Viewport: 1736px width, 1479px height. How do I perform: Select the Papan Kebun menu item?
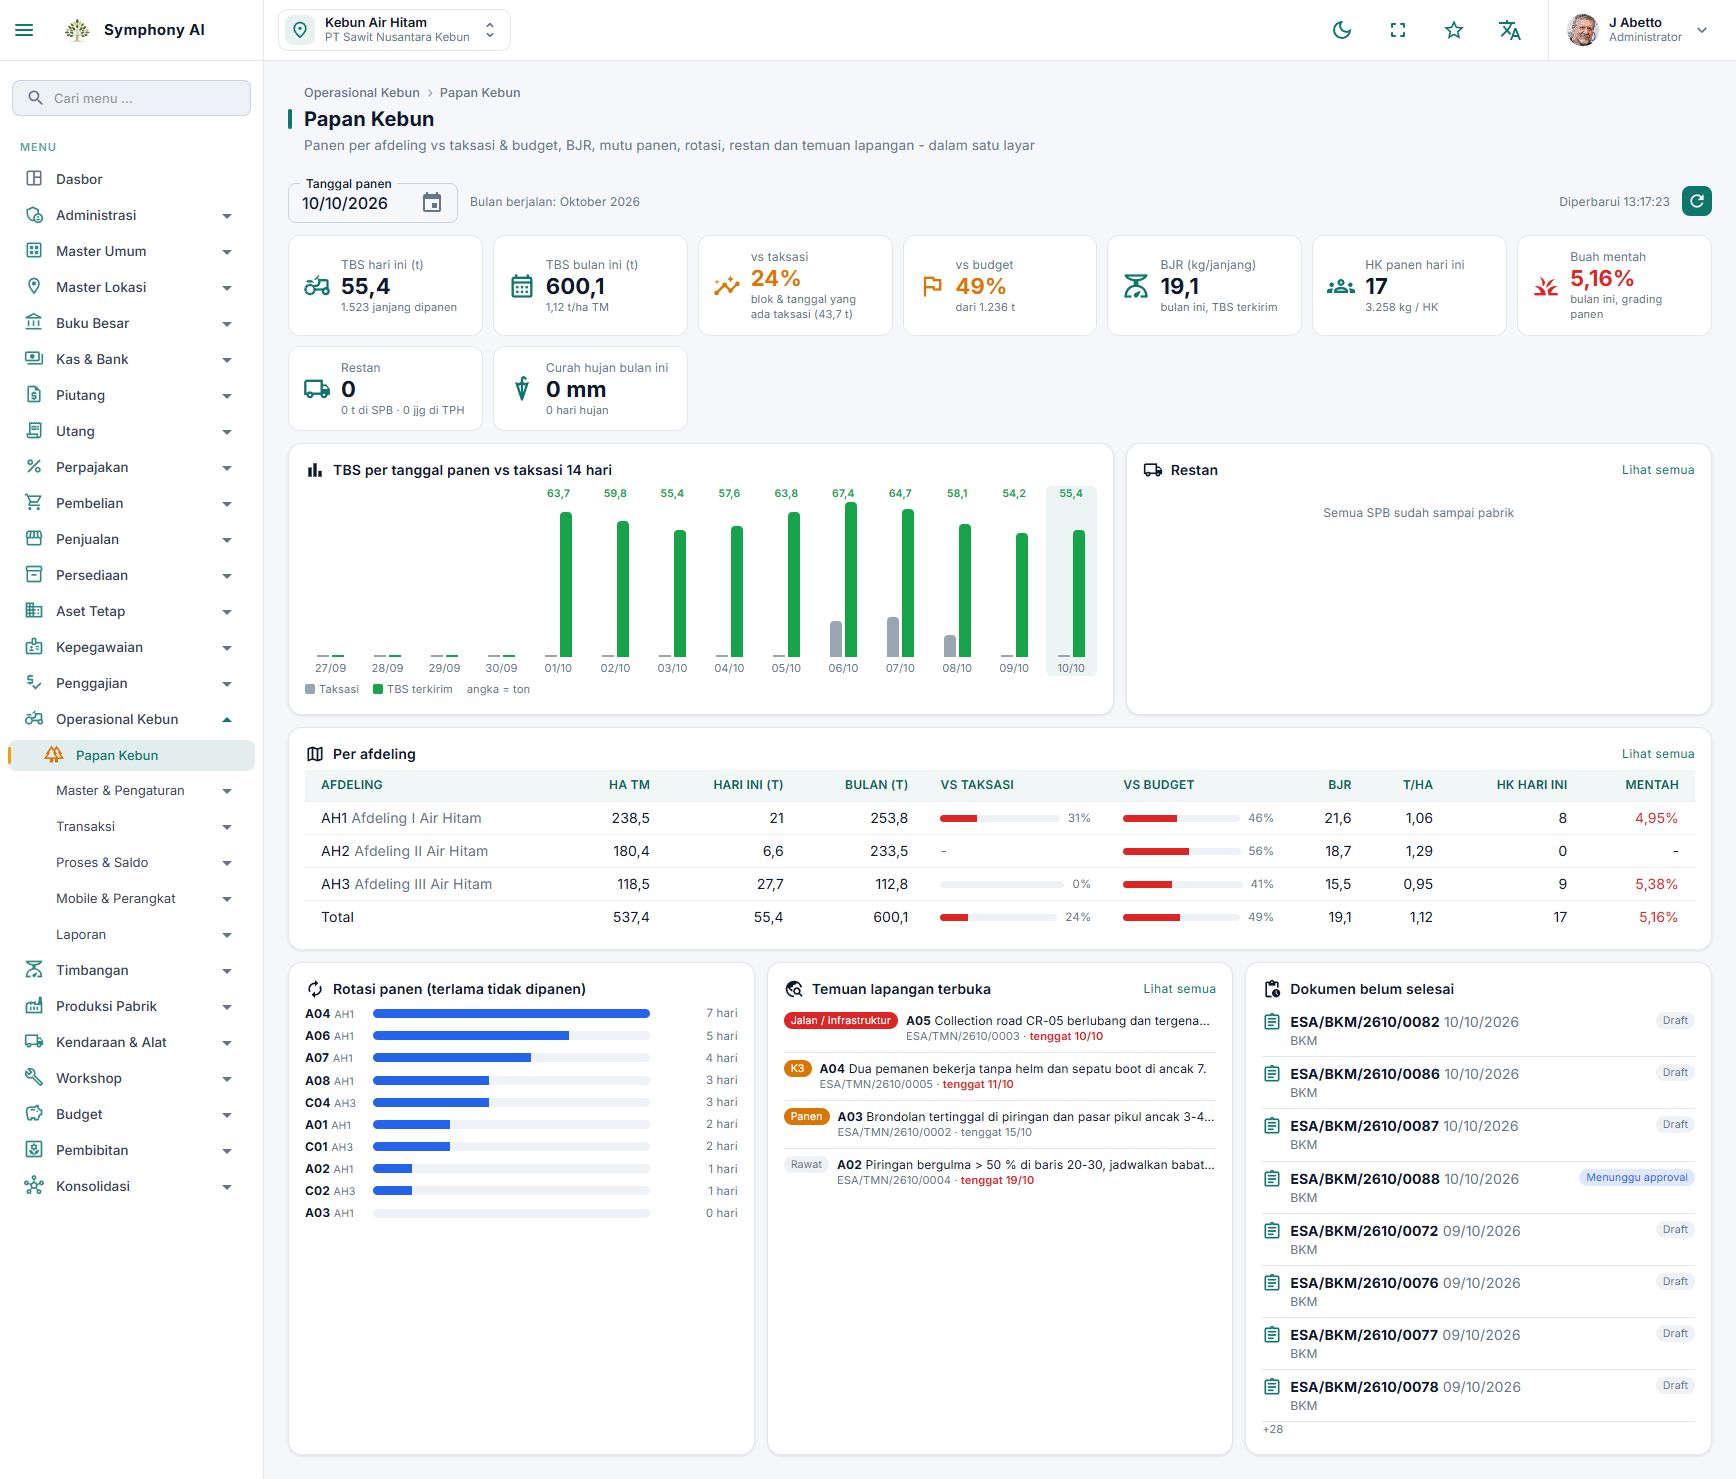click(131, 755)
